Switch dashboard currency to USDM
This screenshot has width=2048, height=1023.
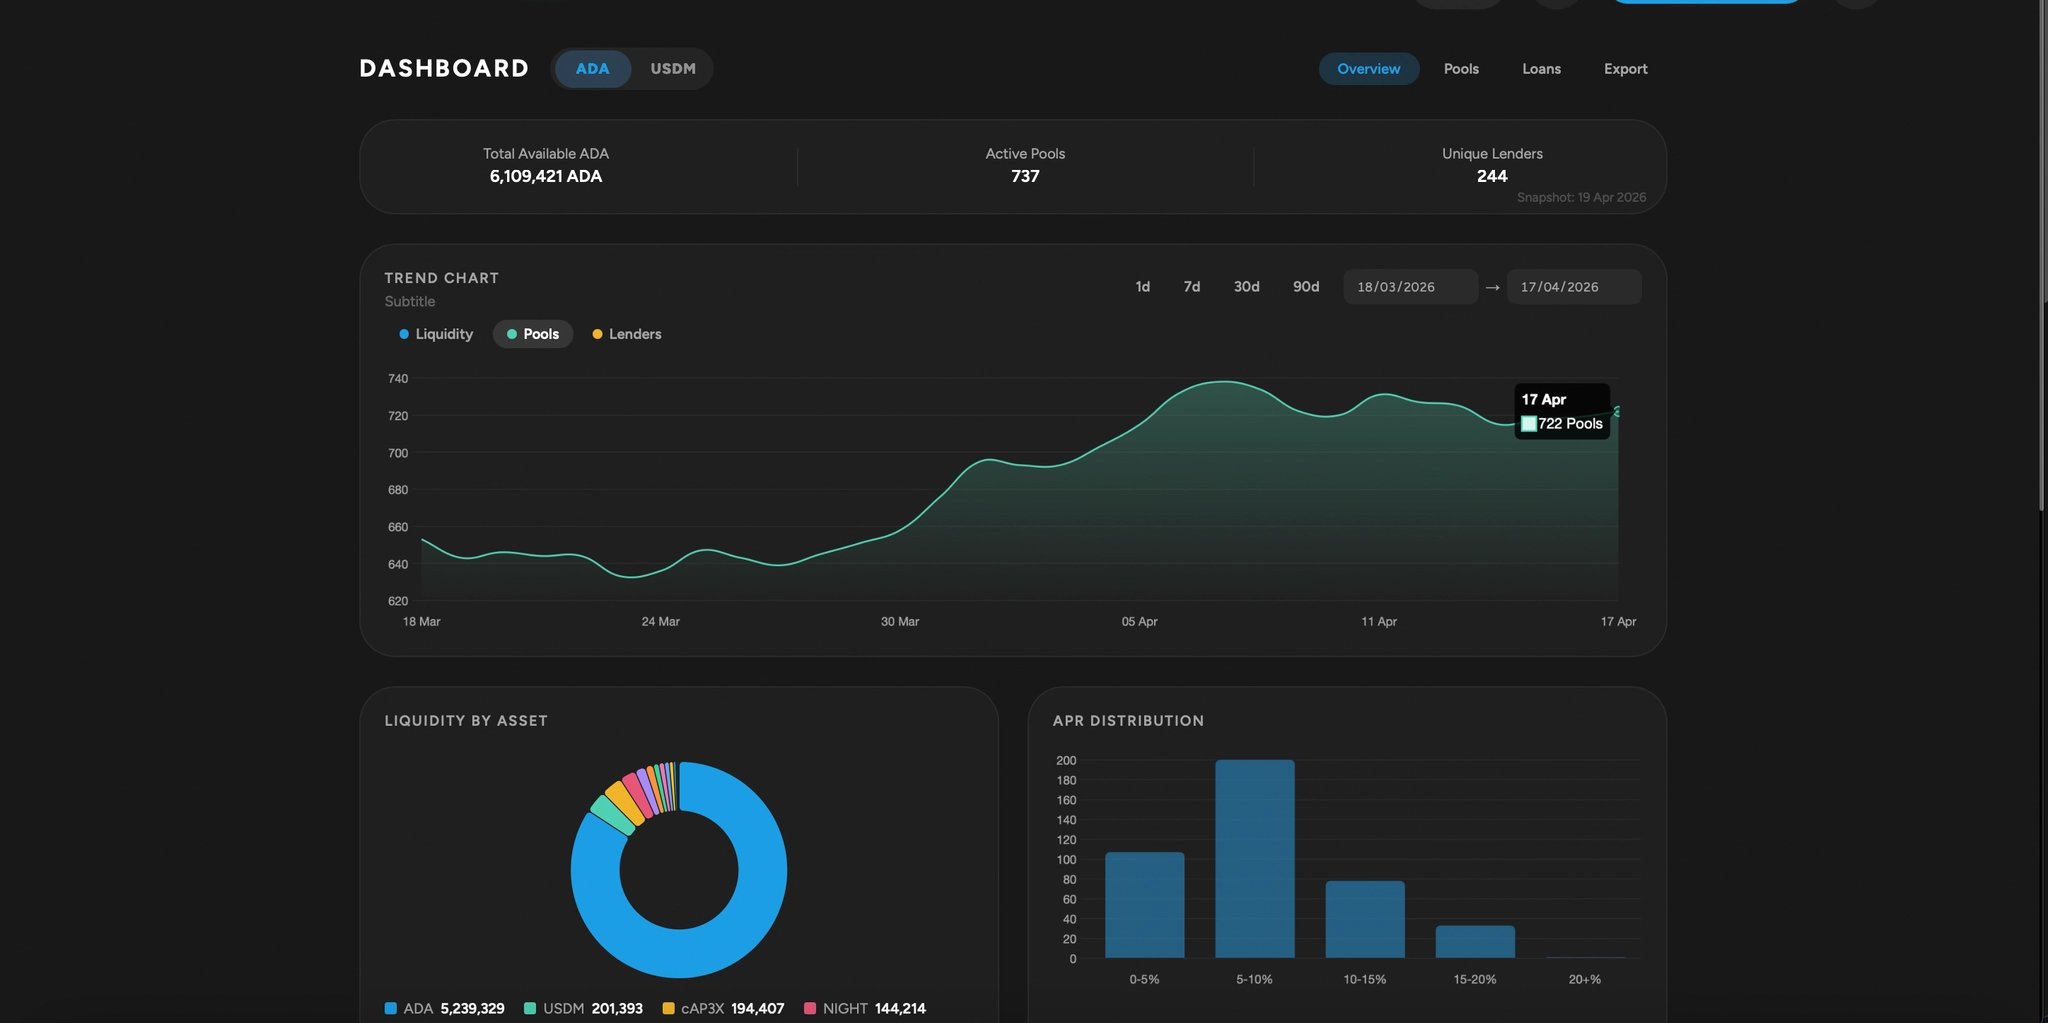672,69
